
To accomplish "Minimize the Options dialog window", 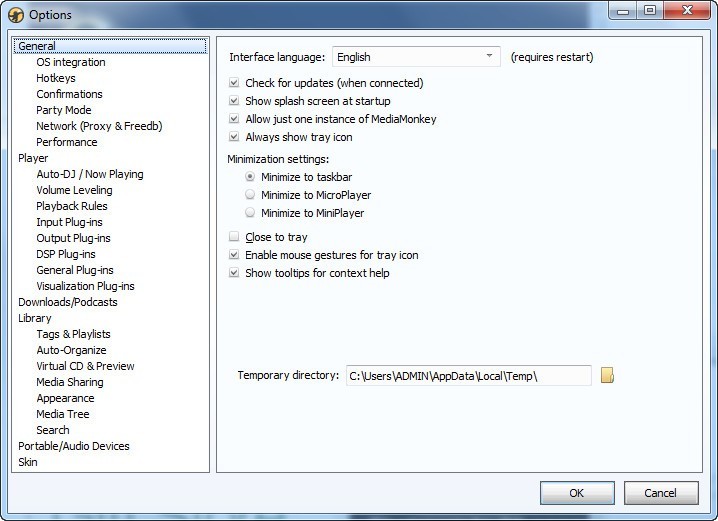I will tap(623, 11).
